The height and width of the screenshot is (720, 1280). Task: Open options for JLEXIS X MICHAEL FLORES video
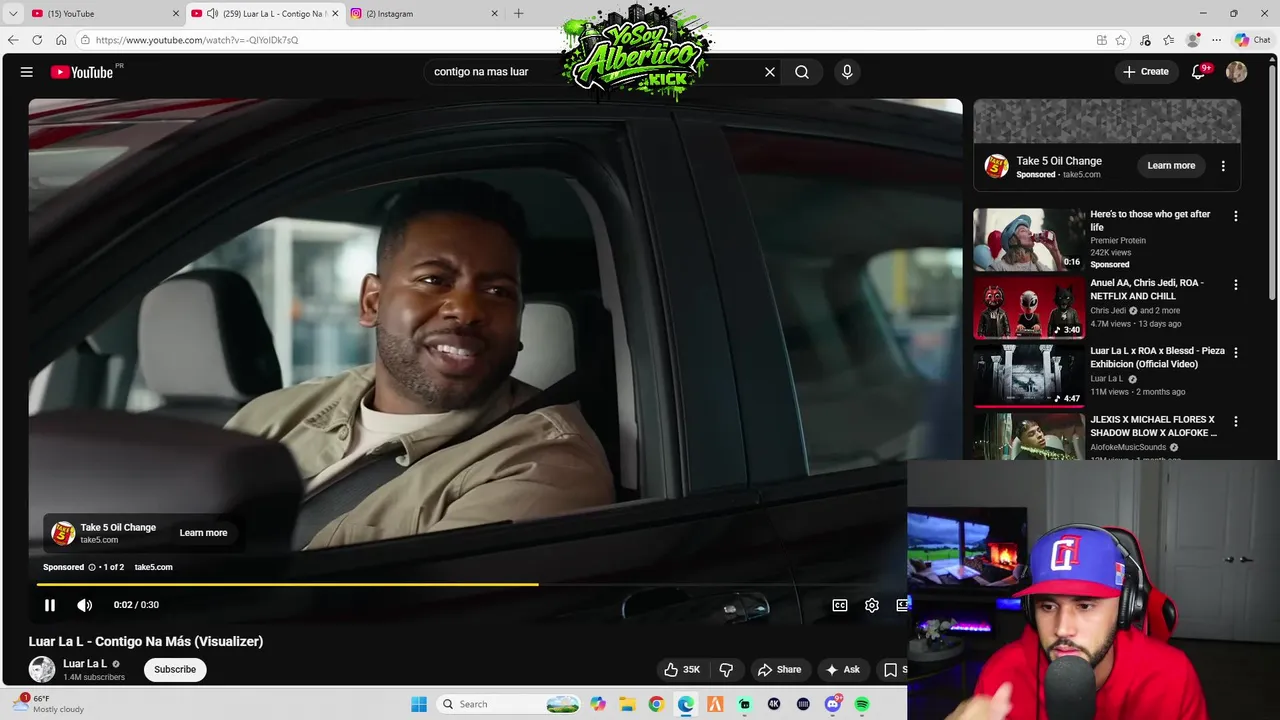click(1236, 422)
